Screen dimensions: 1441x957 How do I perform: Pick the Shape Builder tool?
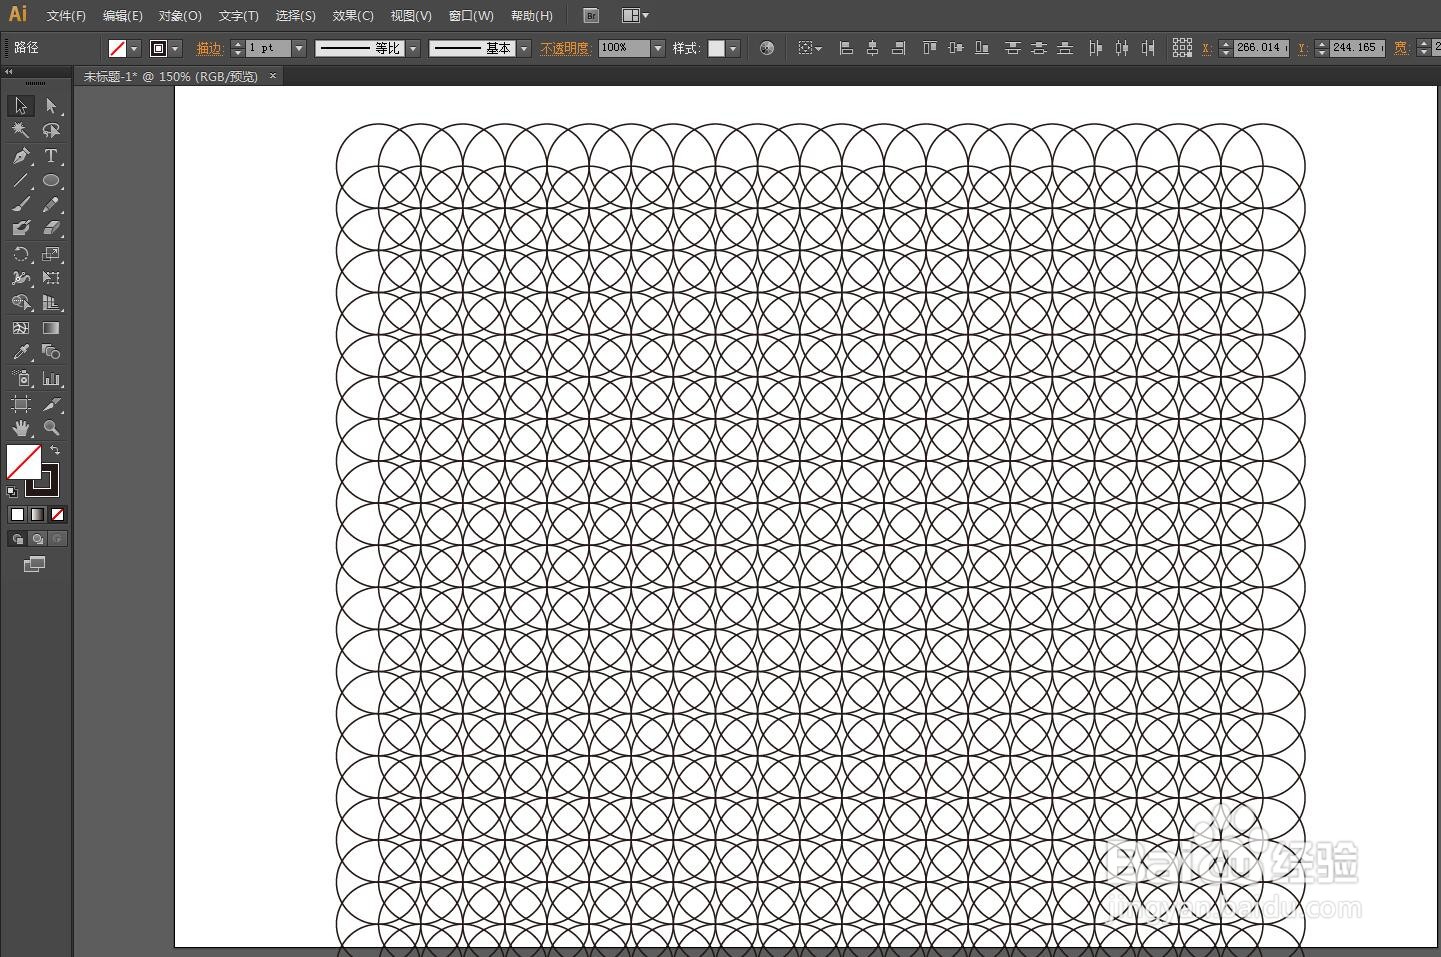click(21, 302)
